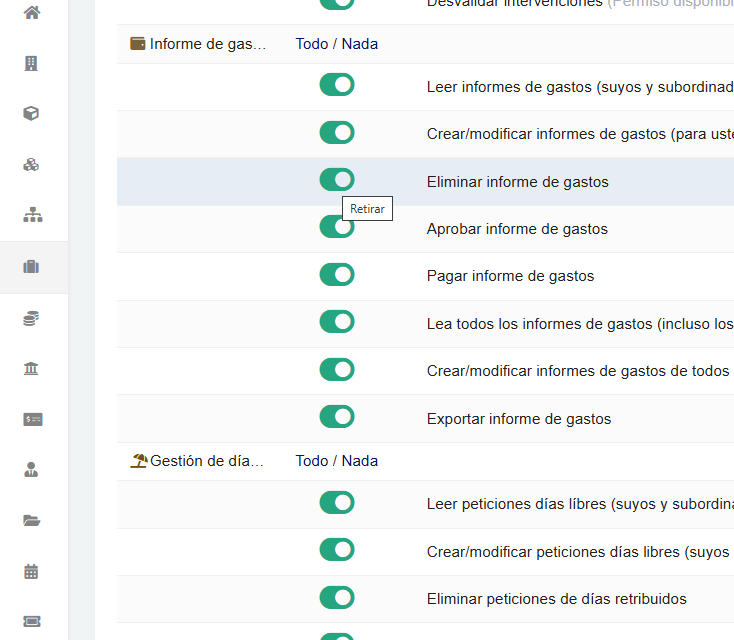
Task: Open the Tickets icon in sidebar
Action: [32, 622]
